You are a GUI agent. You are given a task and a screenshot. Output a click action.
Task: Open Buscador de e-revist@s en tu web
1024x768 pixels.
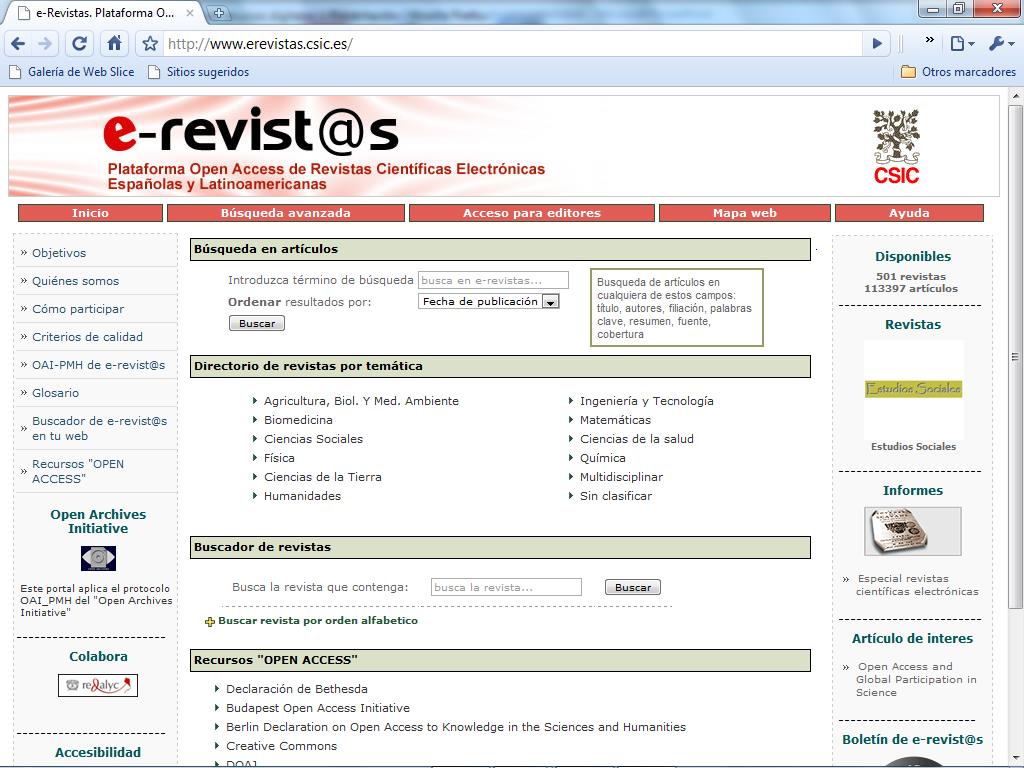click(x=99, y=428)
